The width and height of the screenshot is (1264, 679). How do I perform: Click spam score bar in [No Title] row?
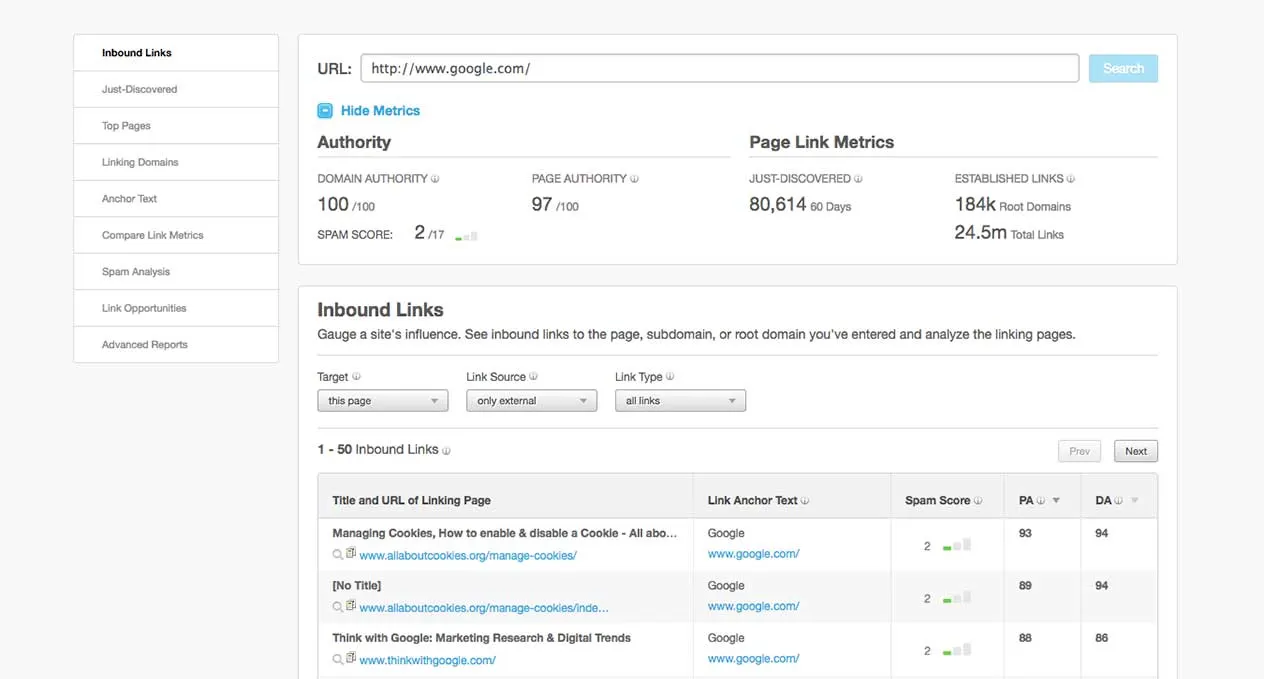957,598
